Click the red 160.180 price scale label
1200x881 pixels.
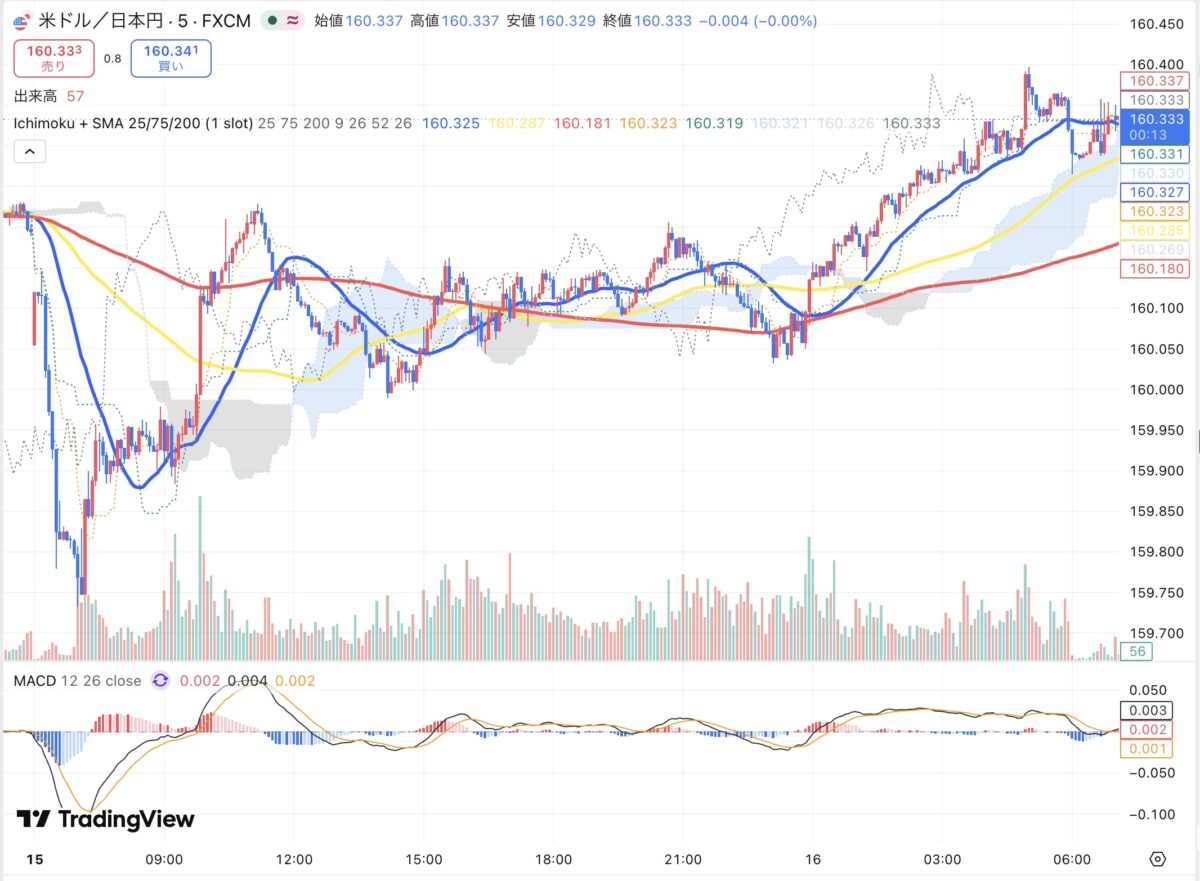pyautogui.click(x=1154, y=269)
